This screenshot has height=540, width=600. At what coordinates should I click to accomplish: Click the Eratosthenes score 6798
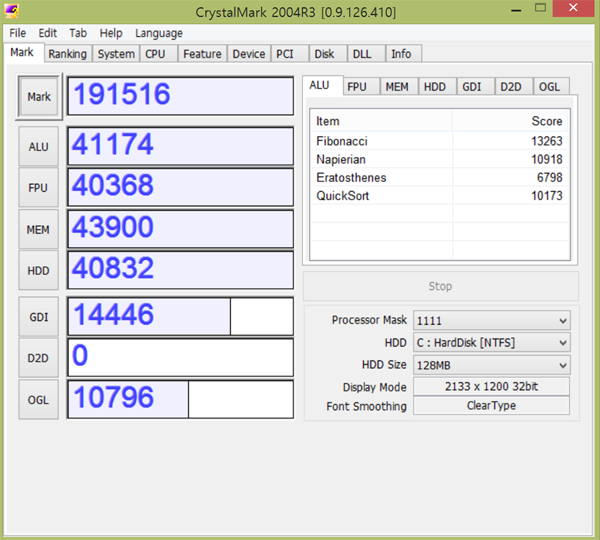[550, 178]
